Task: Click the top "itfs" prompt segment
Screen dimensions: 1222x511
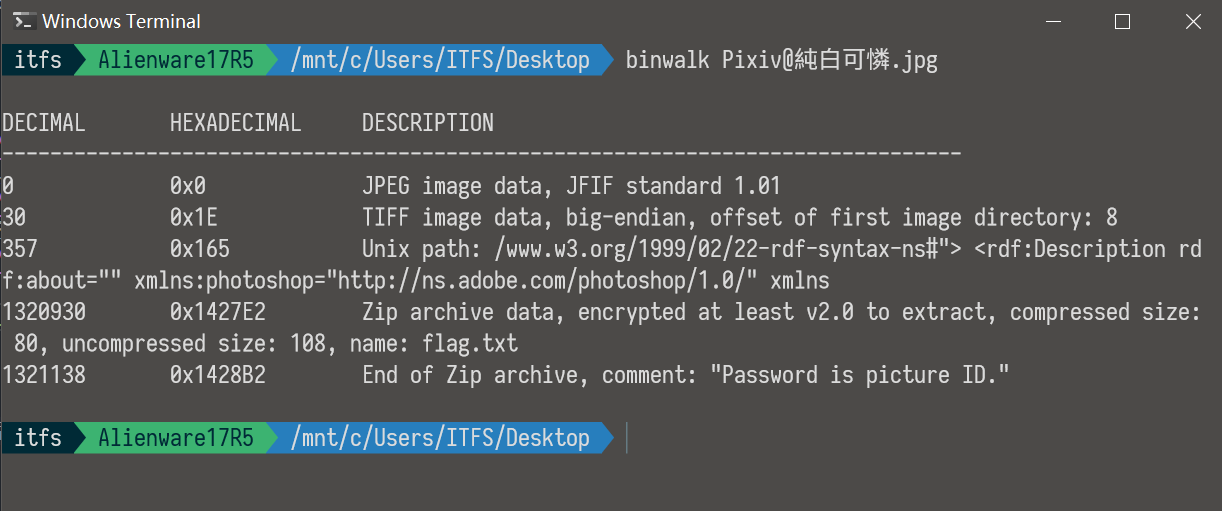Action: point(38,60)
